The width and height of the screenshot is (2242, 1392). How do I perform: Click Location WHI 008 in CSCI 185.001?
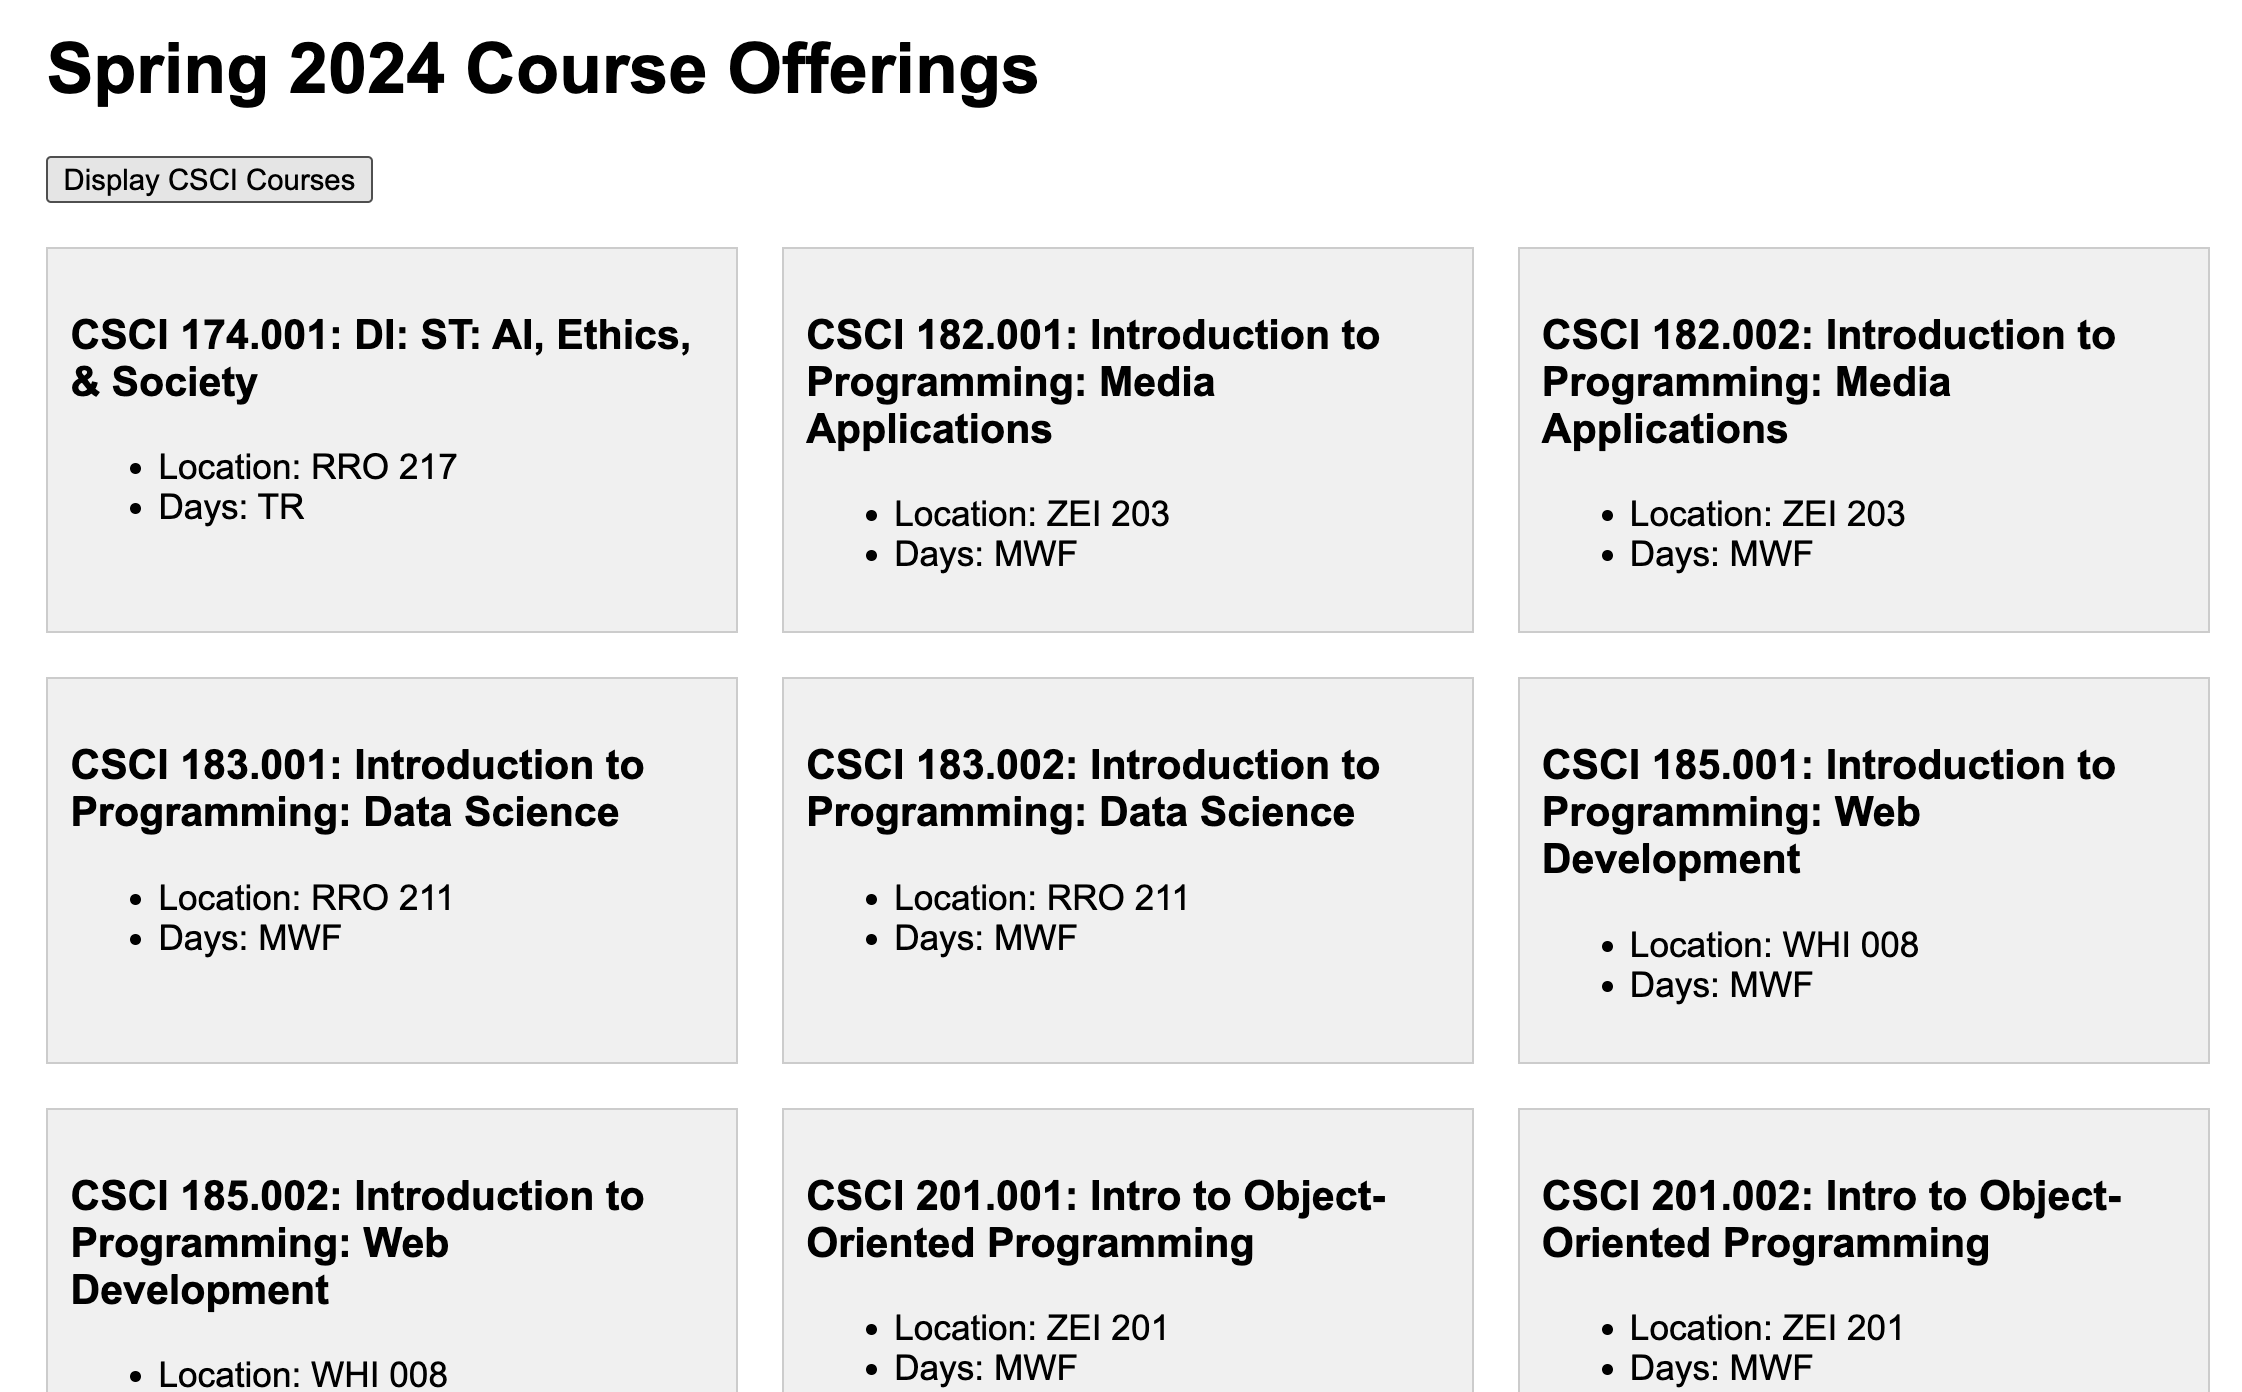[x=1774, y=945]
